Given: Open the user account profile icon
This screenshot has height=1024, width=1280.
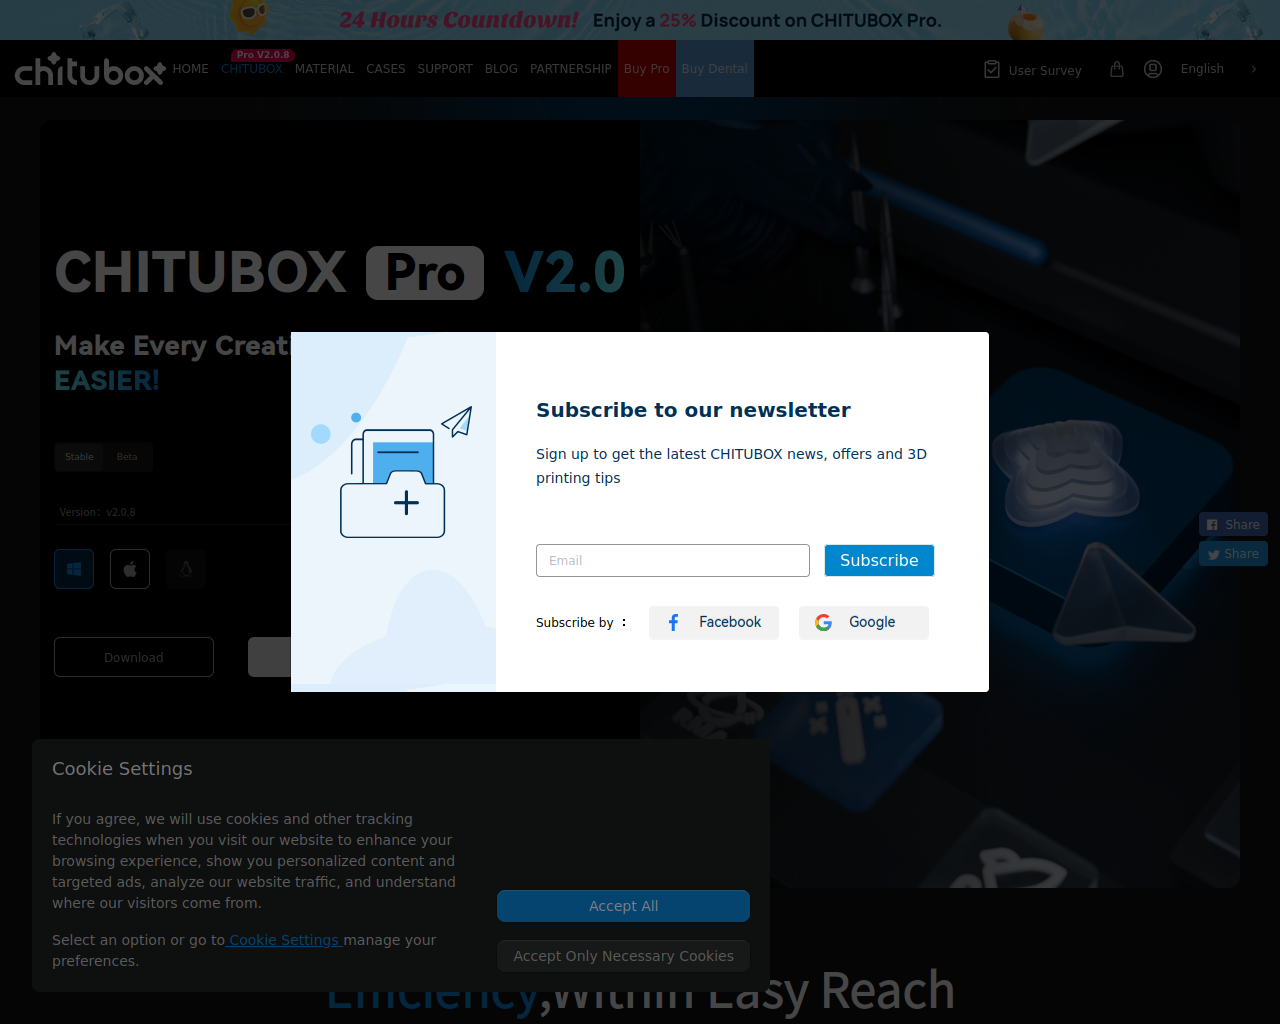Looking at the screenshot, I should coord(1153,69).
